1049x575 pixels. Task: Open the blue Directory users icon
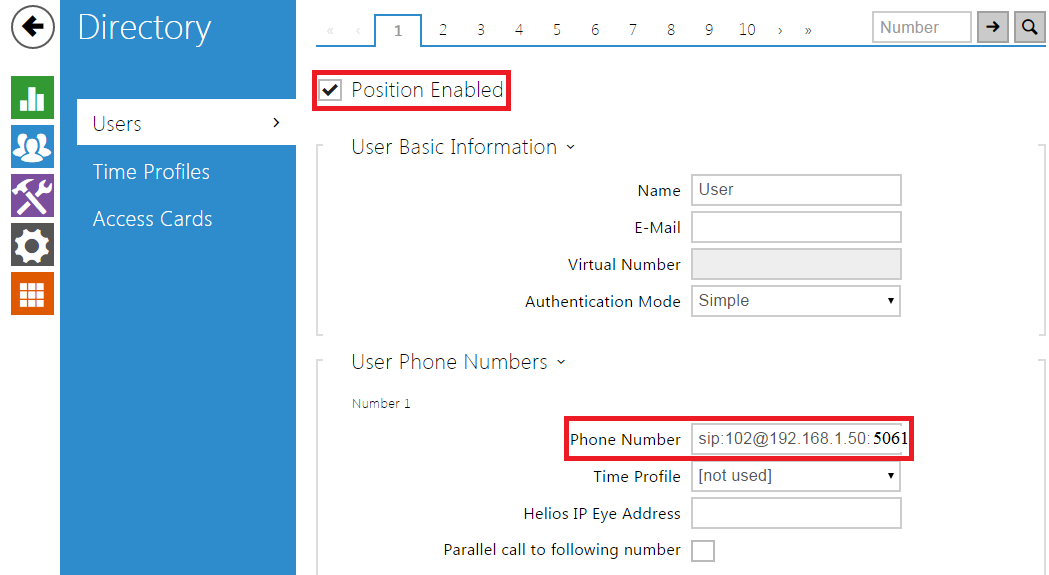32,147
